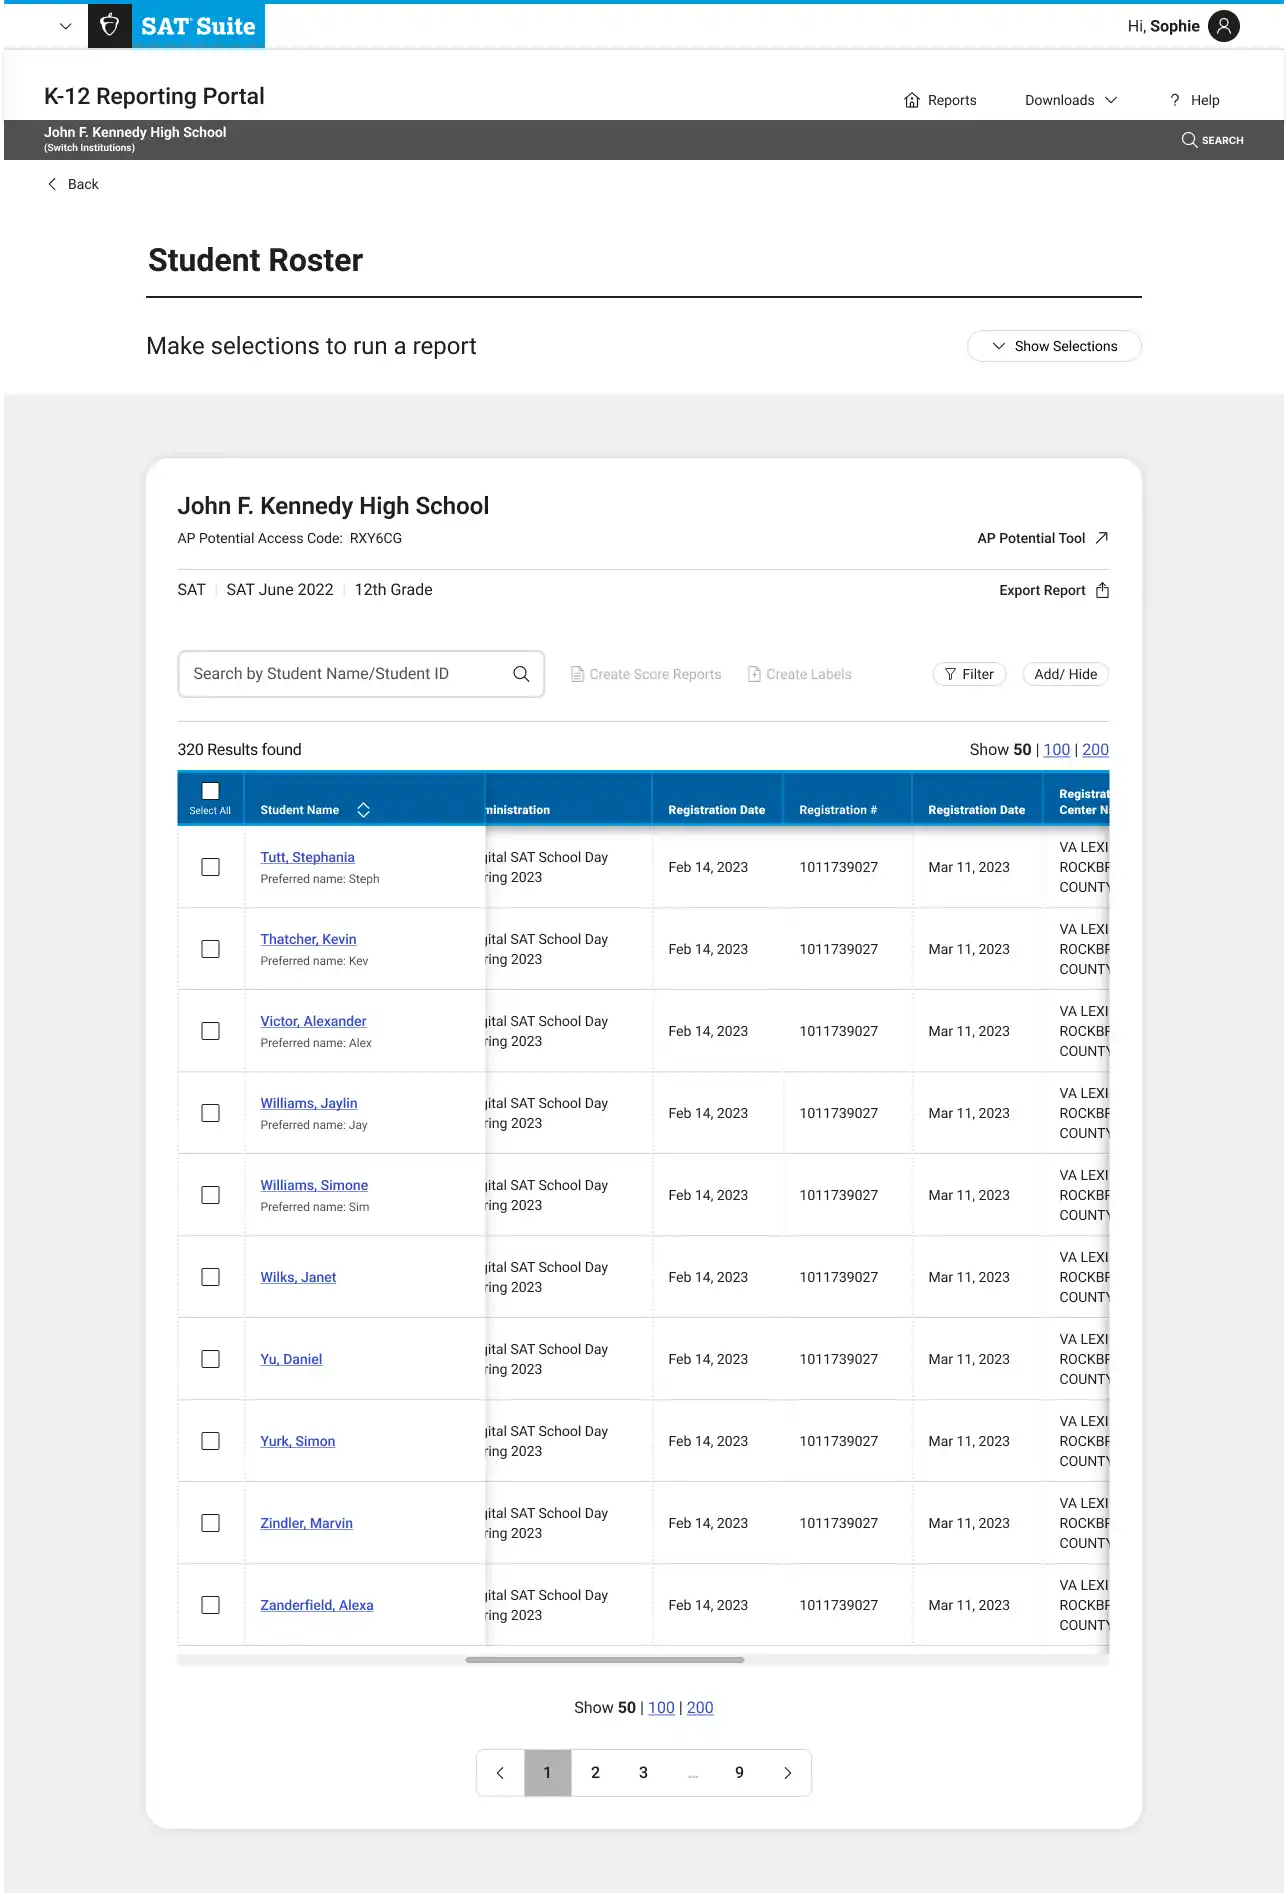Viewport: 1286px width, 1893px height.
Task: Go to previous page arrow
Action: tap(500, 1773)
